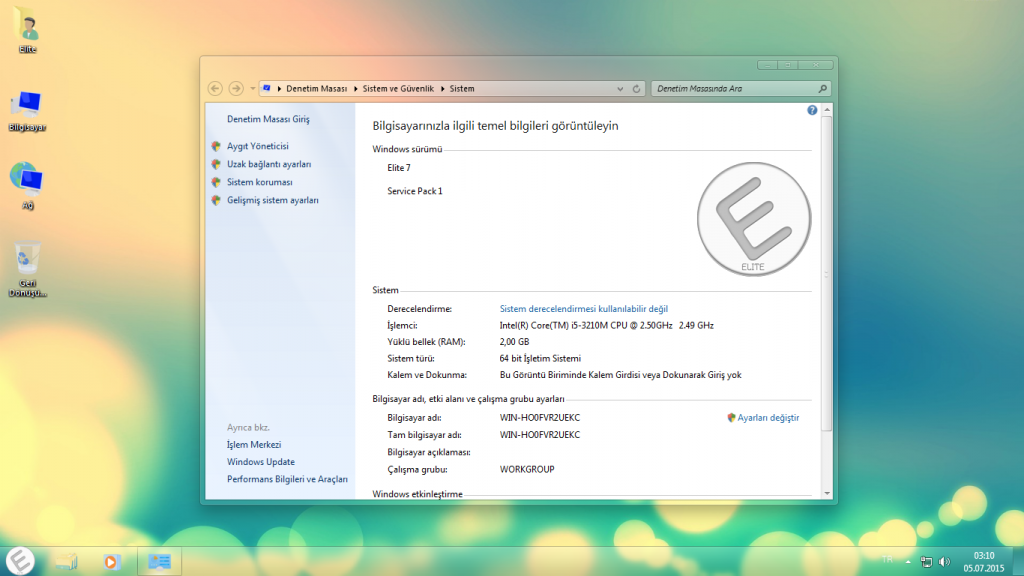The image size is (1024, 576).
Task: Expand arrow before Denetim Masası breadcrumb
Action: pyautogui.click(x=279, y=89)
